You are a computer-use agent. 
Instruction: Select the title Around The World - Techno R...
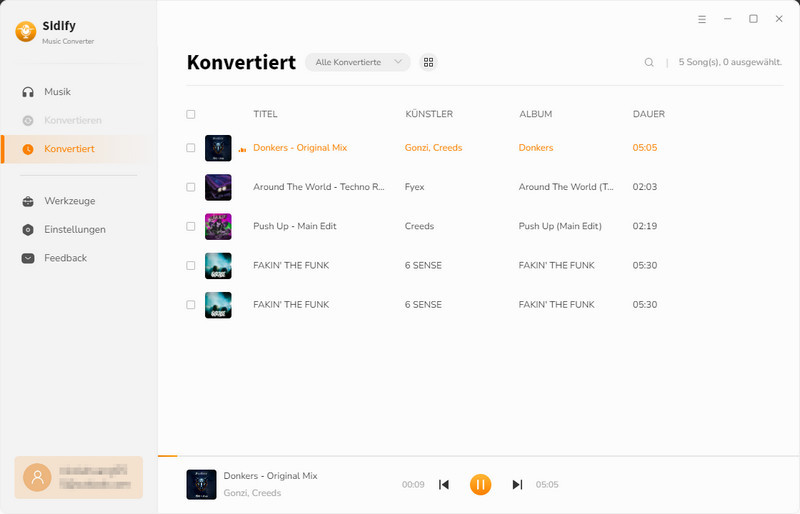[x=319, y=187]
